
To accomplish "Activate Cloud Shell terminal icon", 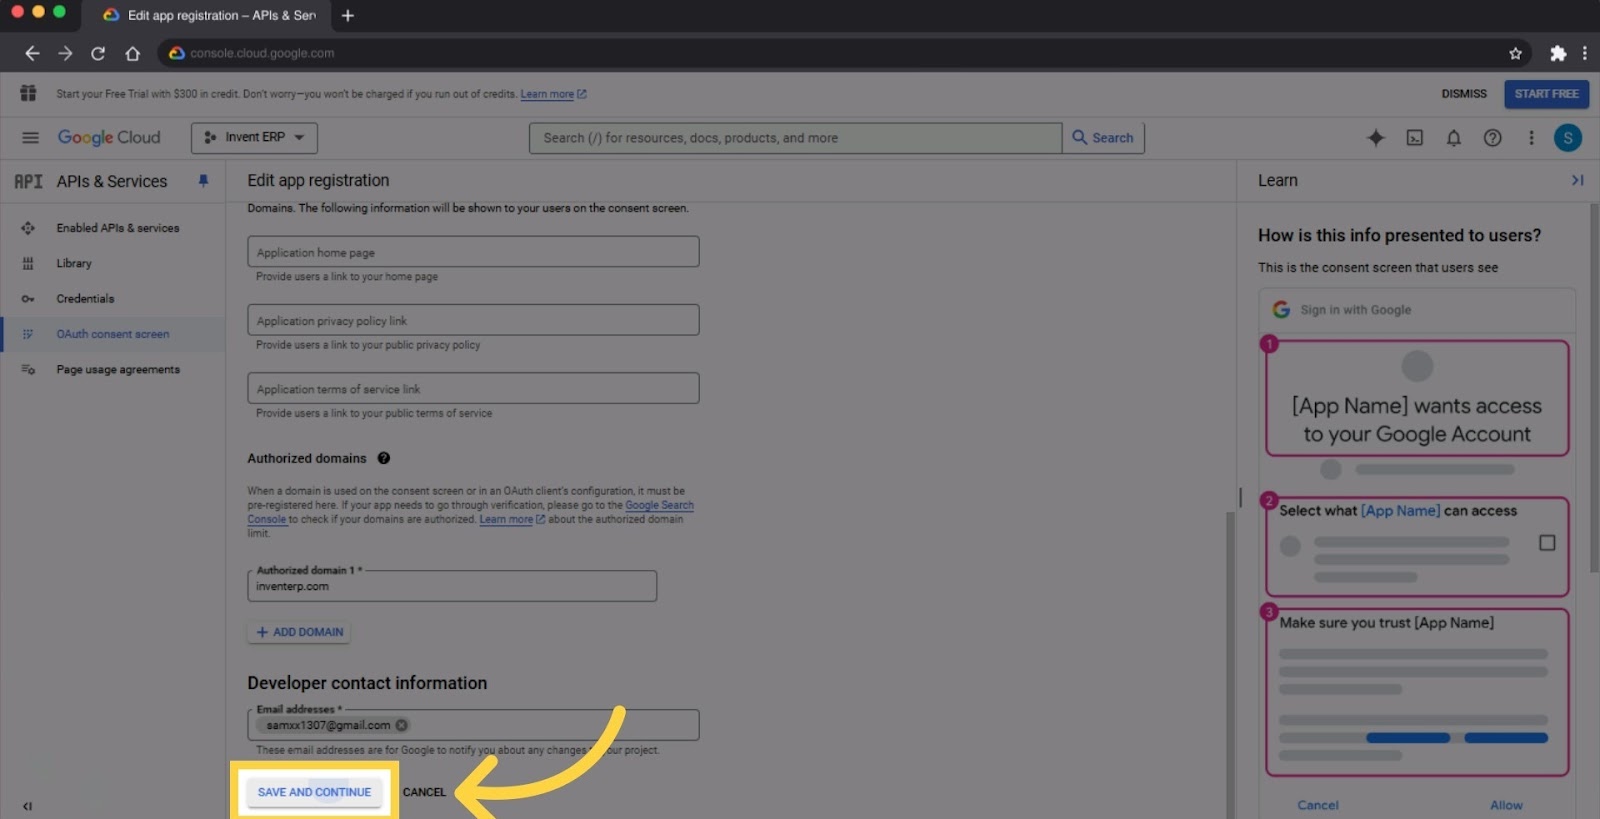I will click(1415, 138).
